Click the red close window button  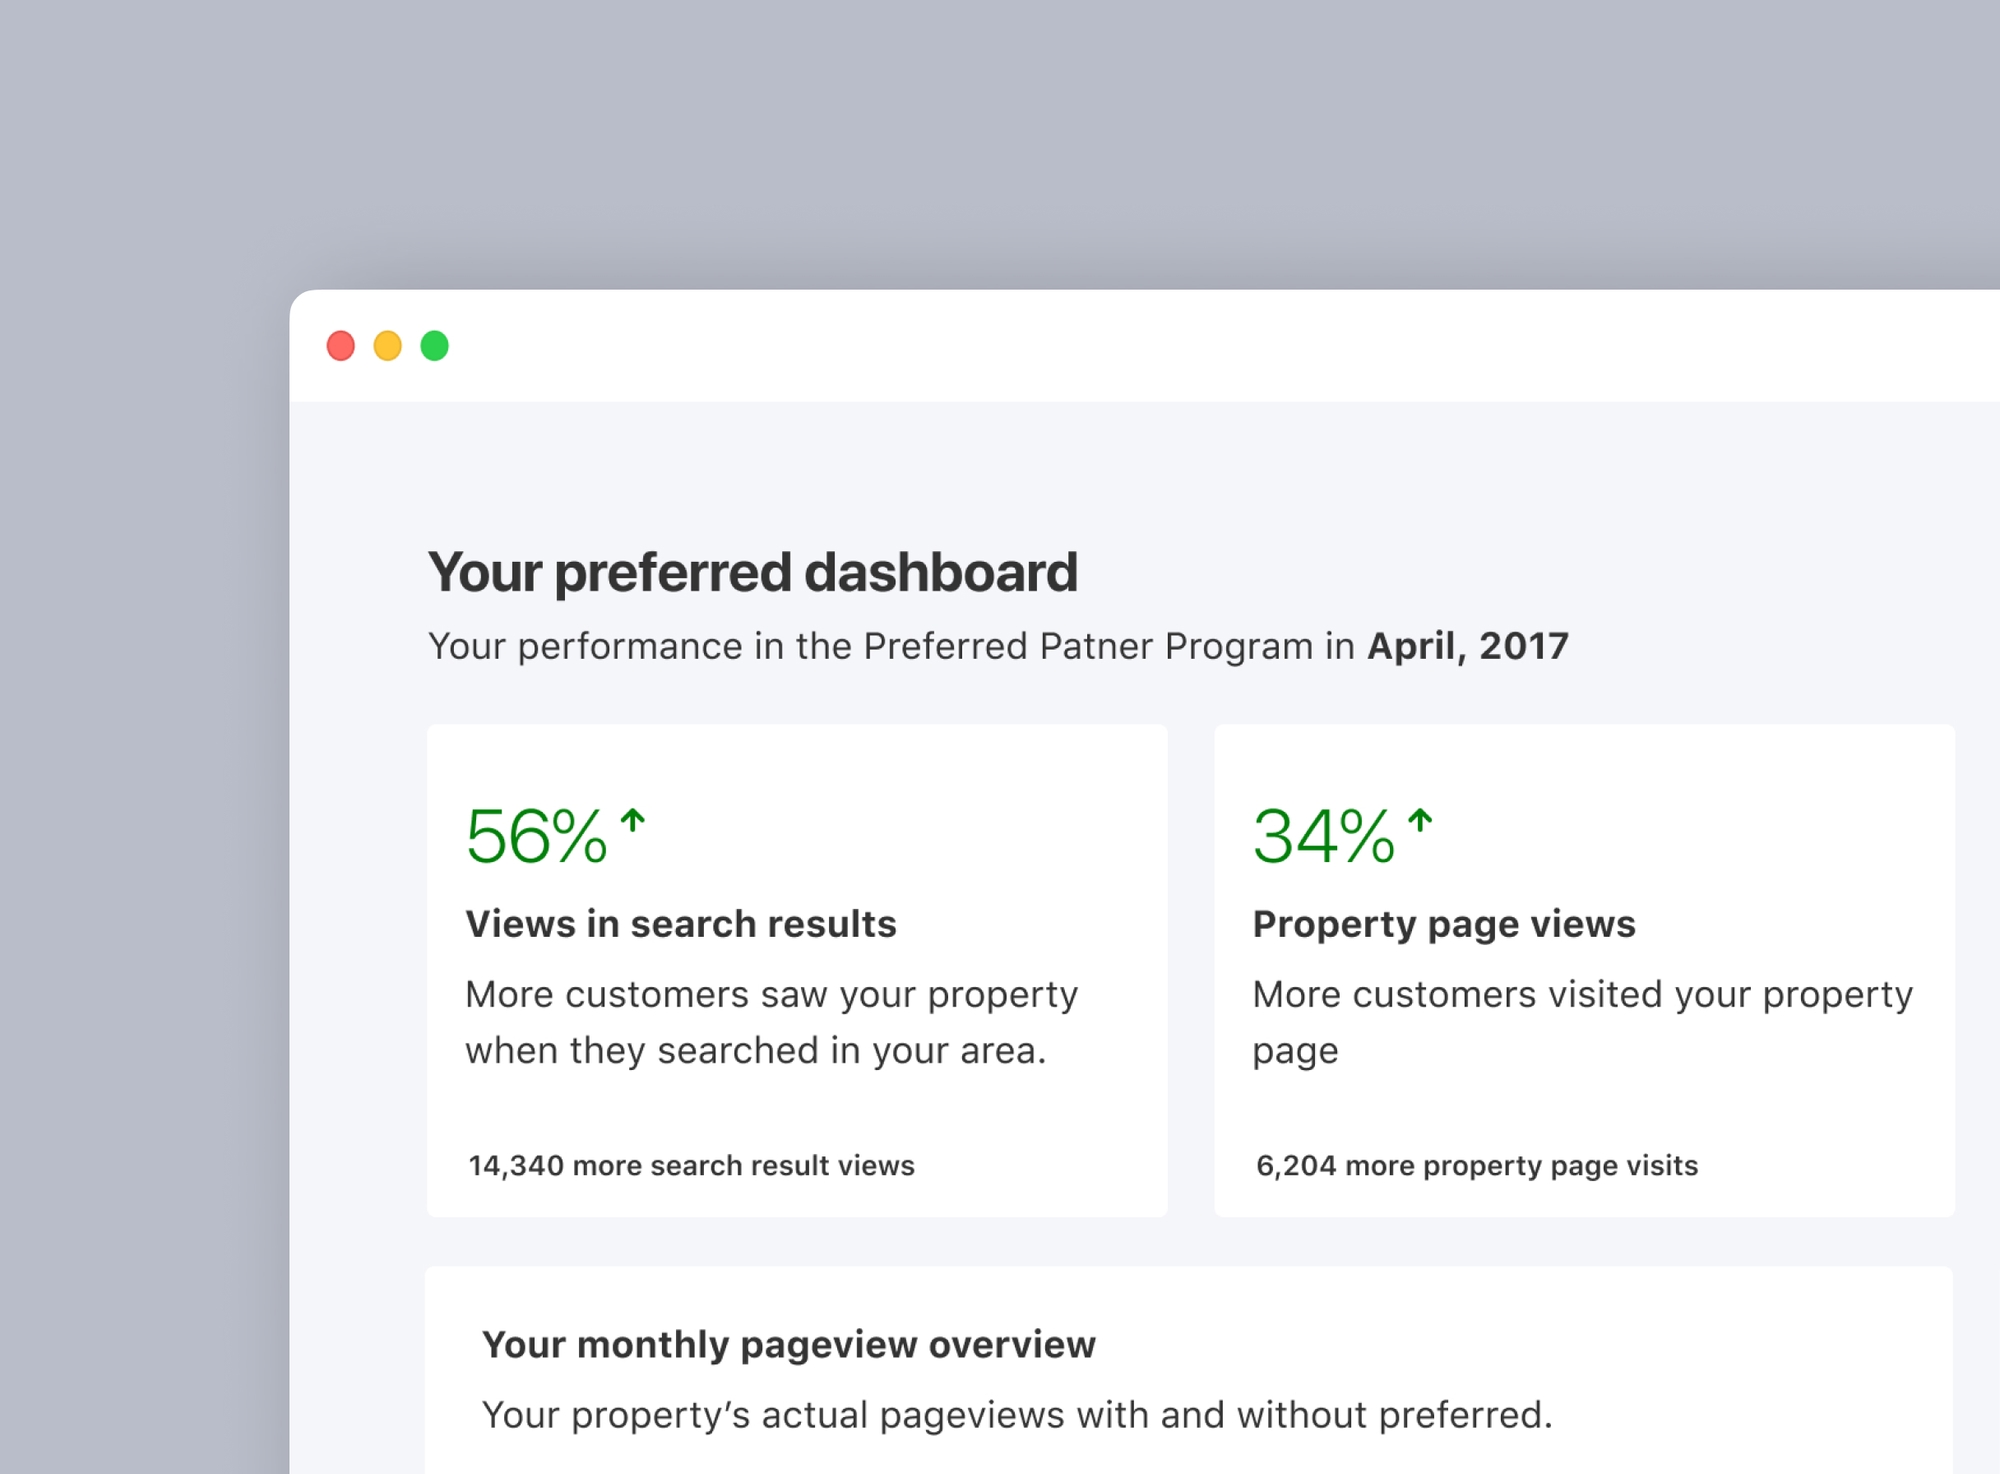pos(341,346)
